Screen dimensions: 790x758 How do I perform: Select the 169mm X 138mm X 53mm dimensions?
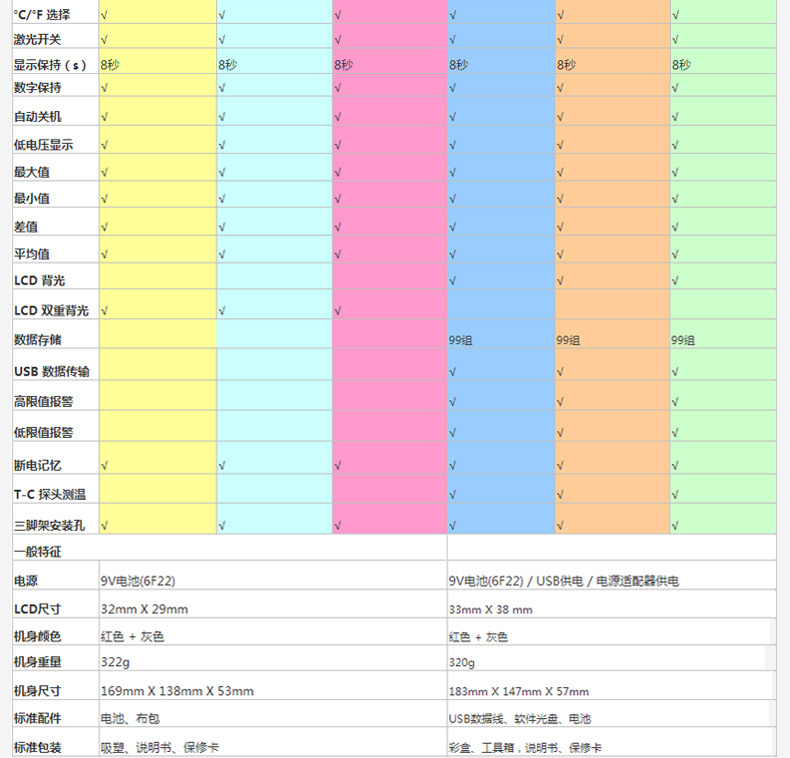coord(177,691)
